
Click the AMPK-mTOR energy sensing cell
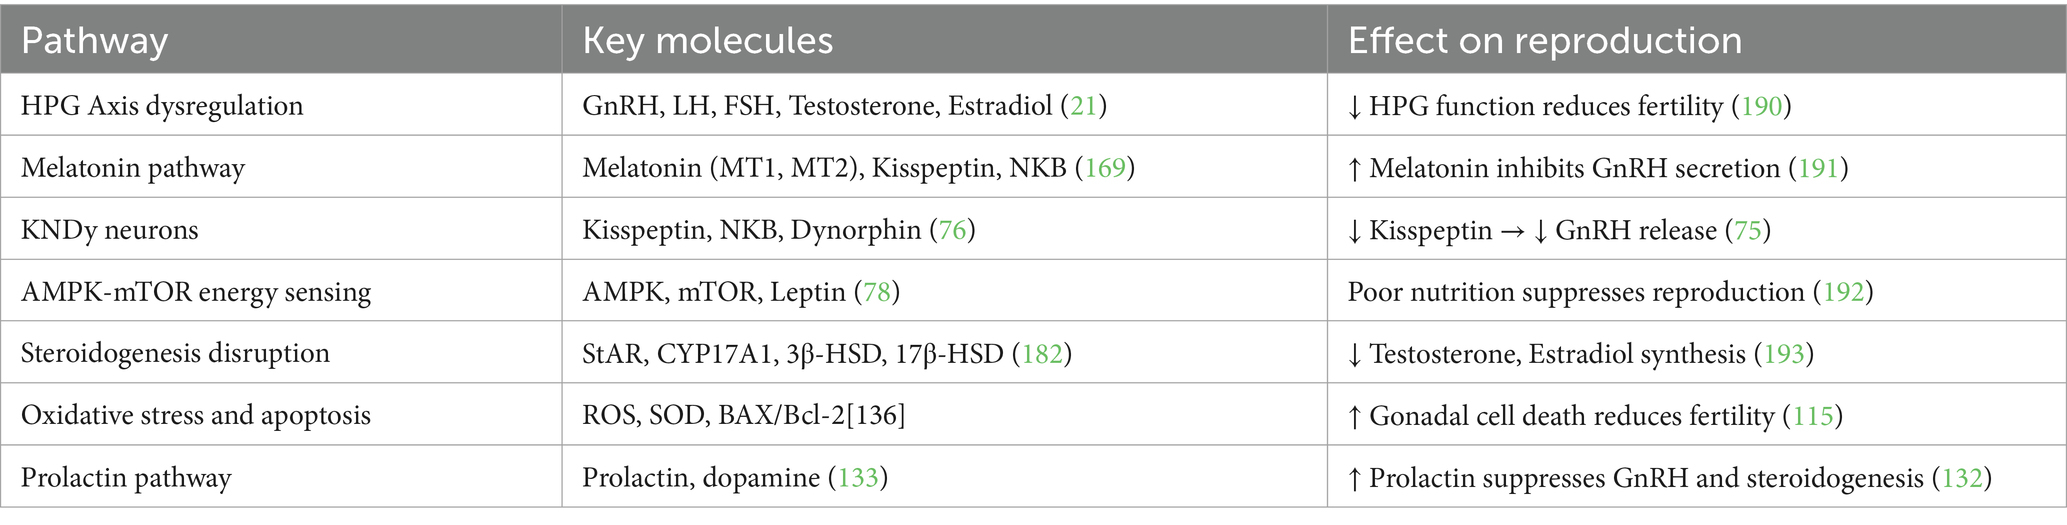tap(196, 292)
